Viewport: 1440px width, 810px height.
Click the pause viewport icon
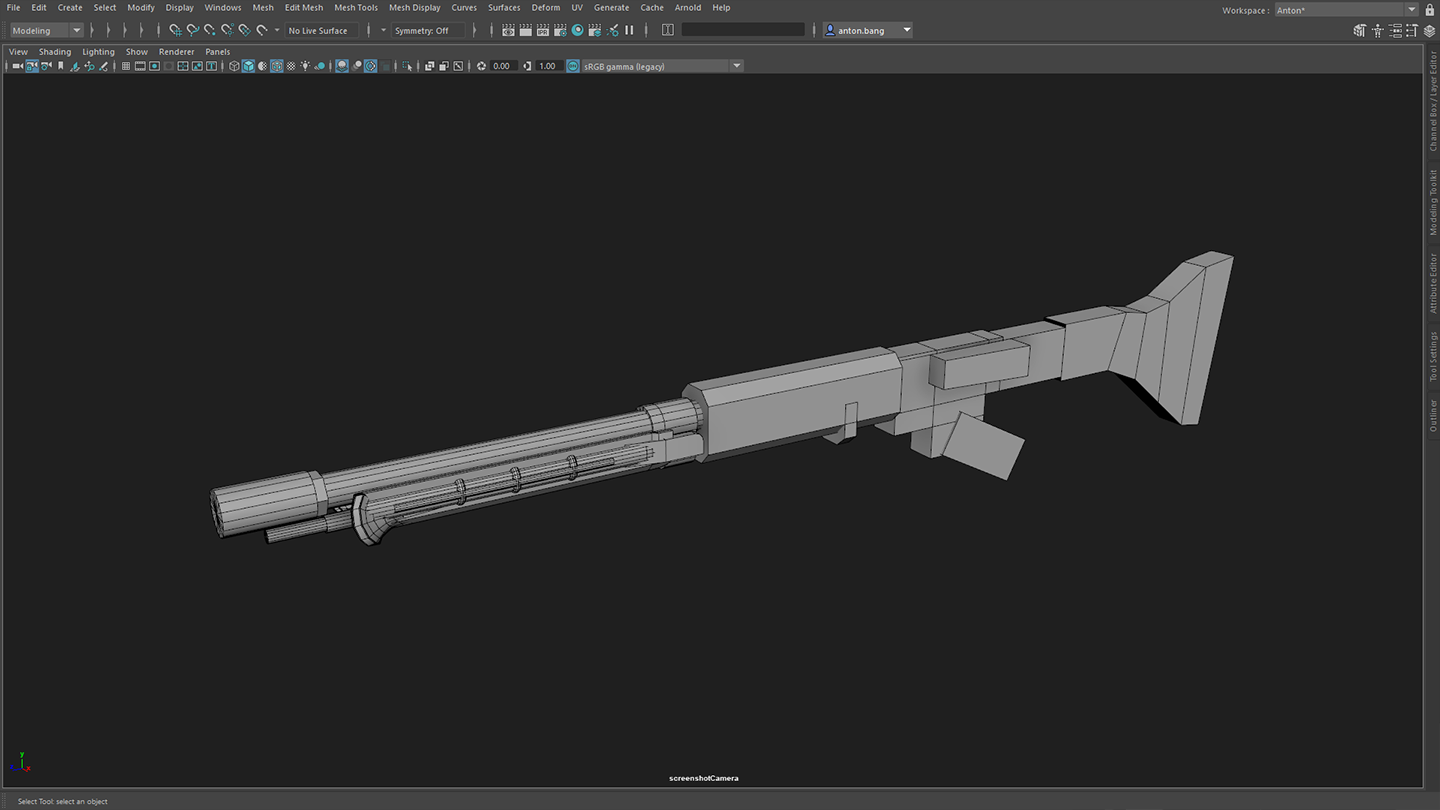(629, 30)
